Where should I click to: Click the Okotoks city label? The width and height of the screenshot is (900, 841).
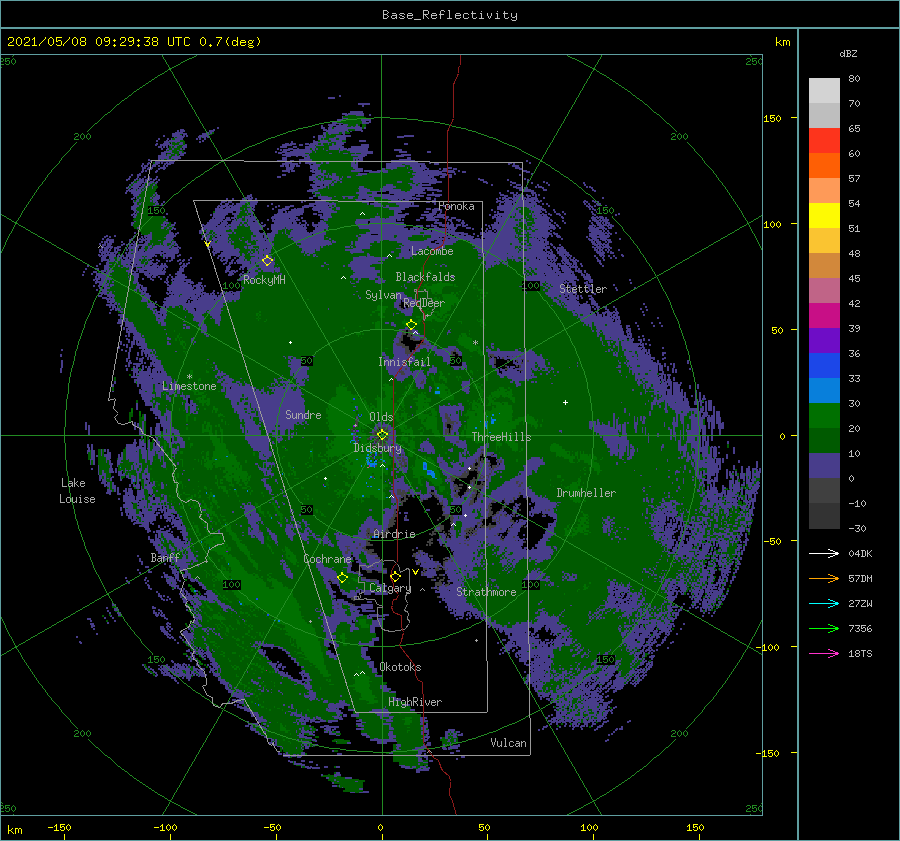click(x=400, y=667)
